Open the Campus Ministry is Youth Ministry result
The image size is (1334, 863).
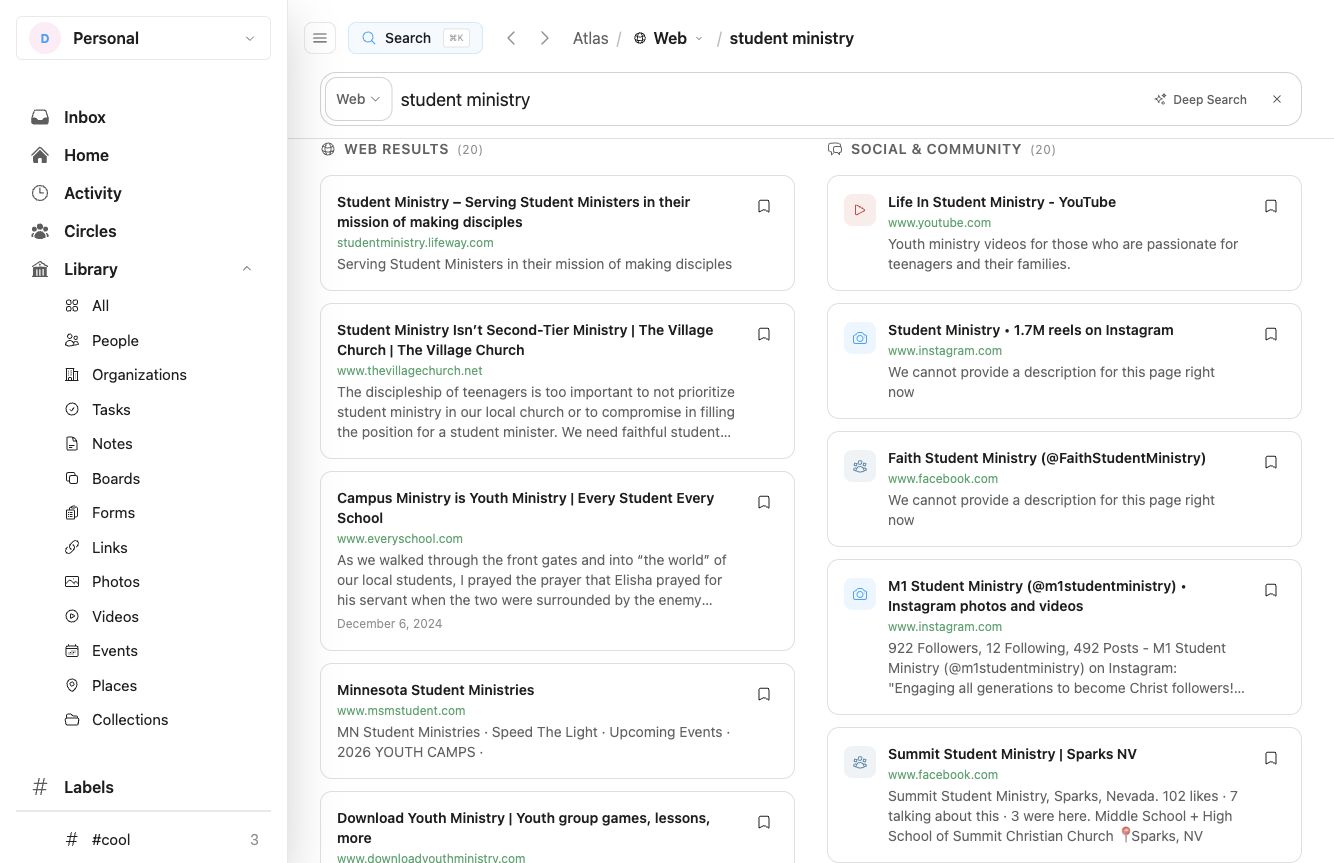[525, 508]
